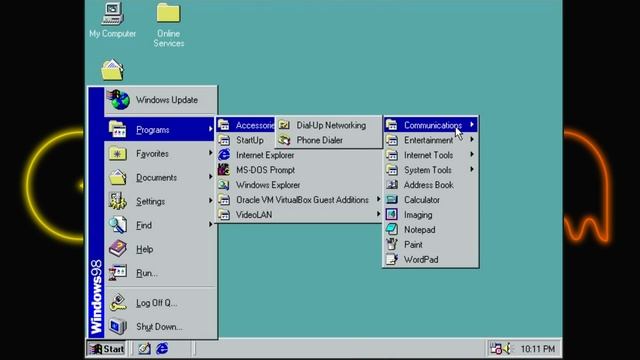The width and height of the screenshot is (640, 360).
Task: Open the Run... dialog entry
Action: [160, 273]
